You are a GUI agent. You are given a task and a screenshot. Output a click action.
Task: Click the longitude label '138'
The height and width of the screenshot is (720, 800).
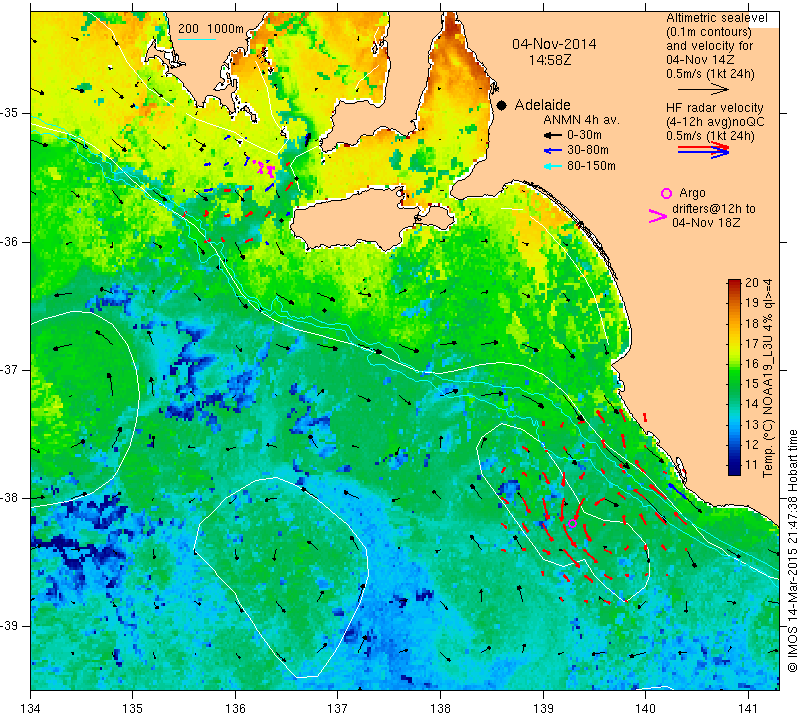click(x=440, y=708)
